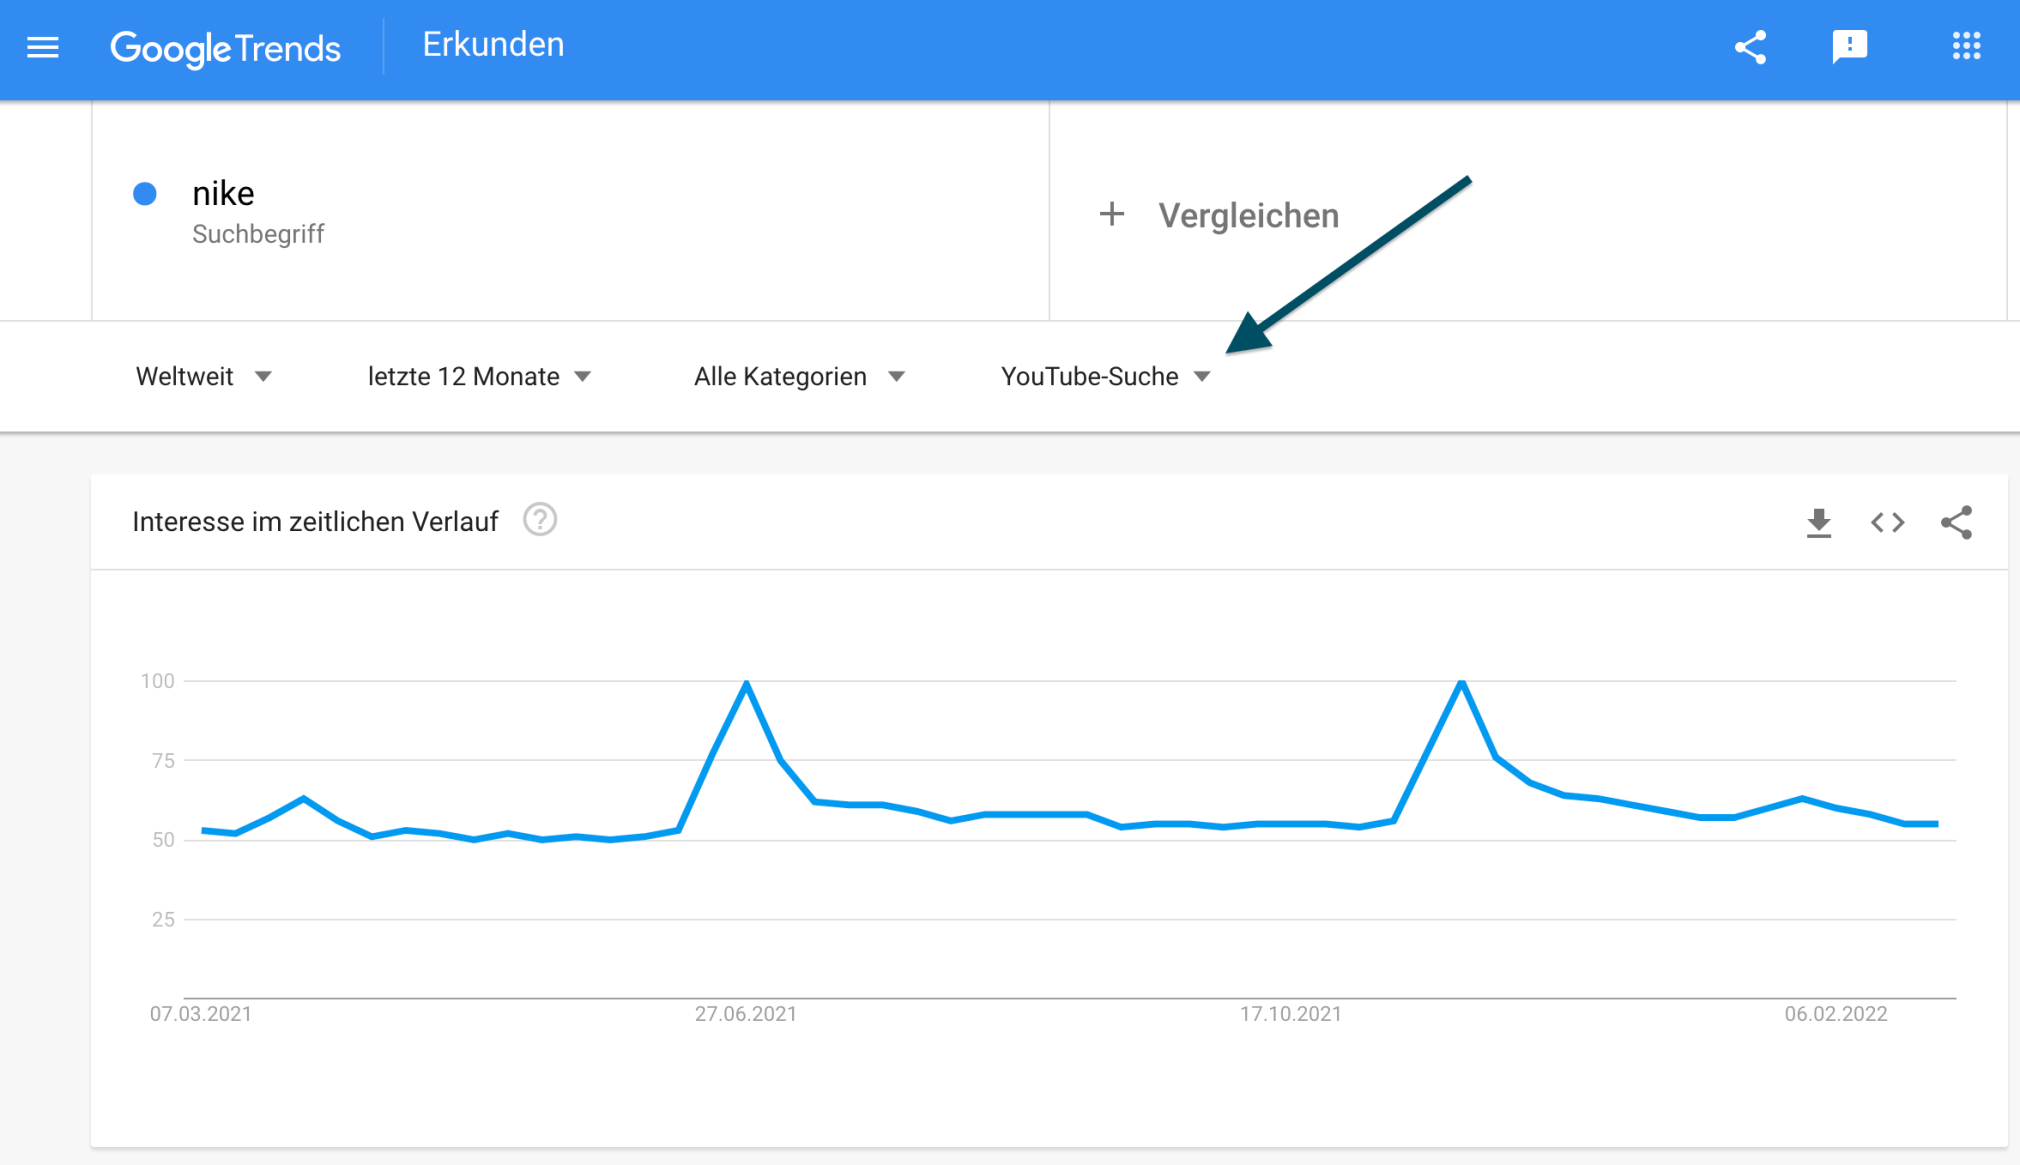This screenshot has width=2020, height=1165.
Task: Click the Erkunden page title
Action: click(x=493, y=44)
